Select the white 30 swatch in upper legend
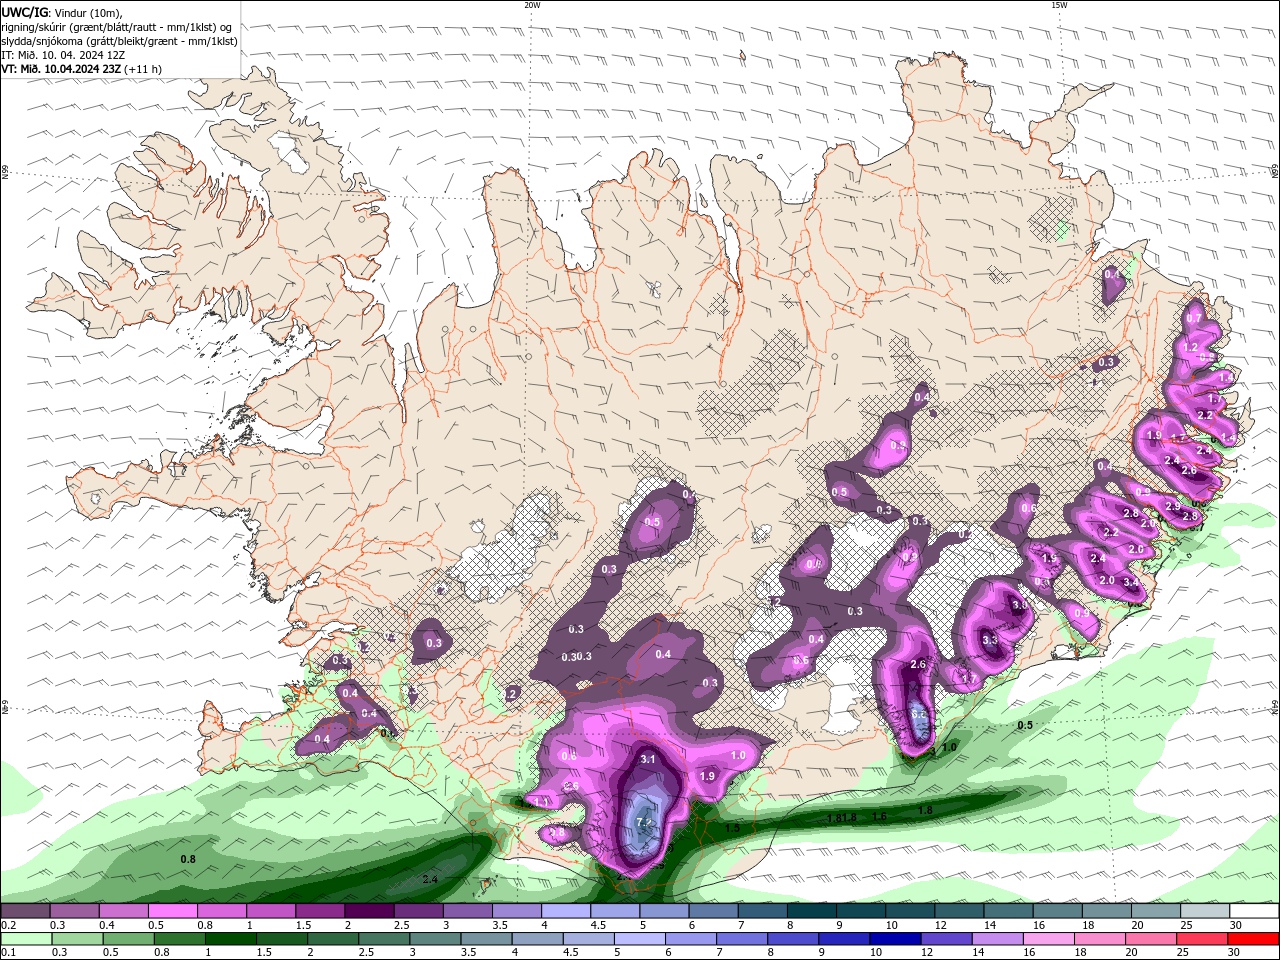The width and height of the screenshot is (1280, 960). 1254,911
